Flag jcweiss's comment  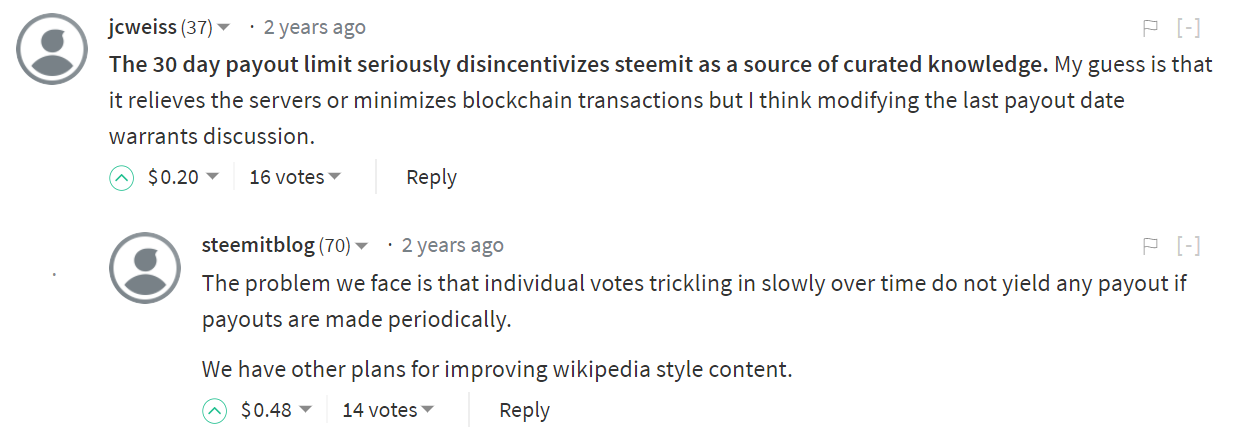click(1151, 27)
